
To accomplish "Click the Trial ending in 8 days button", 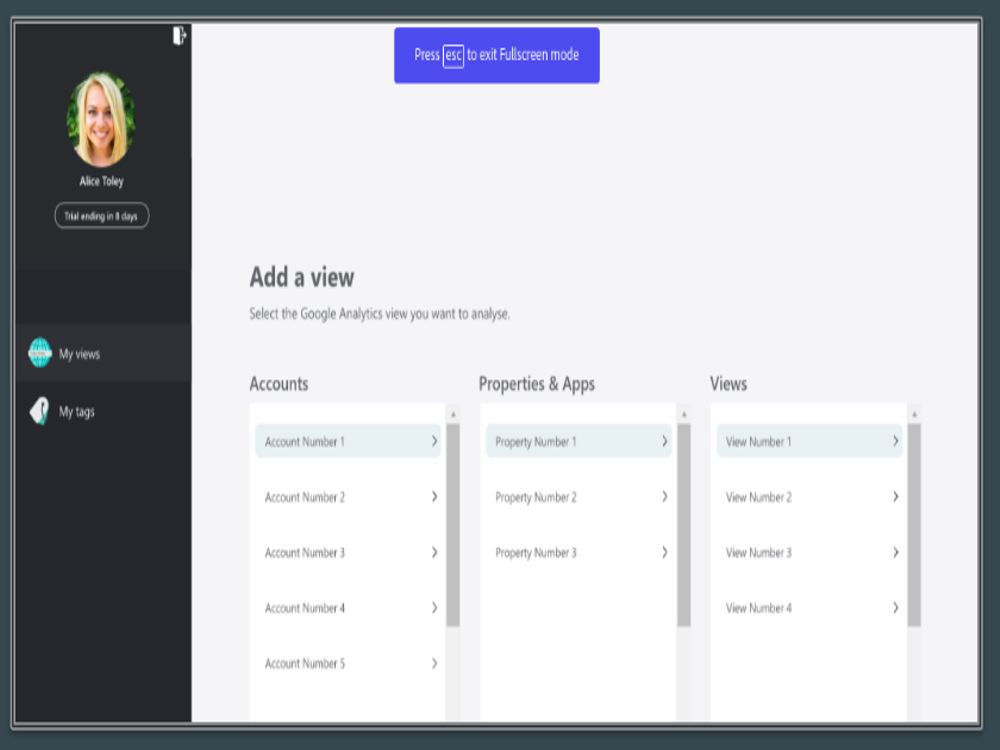I will [101, 216].
